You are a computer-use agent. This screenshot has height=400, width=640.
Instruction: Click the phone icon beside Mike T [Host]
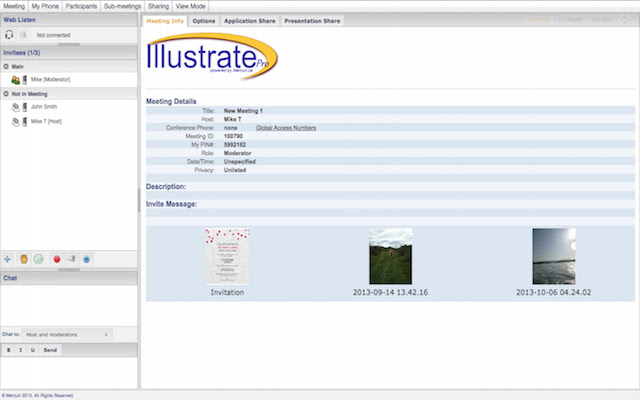tap(24, 122)
